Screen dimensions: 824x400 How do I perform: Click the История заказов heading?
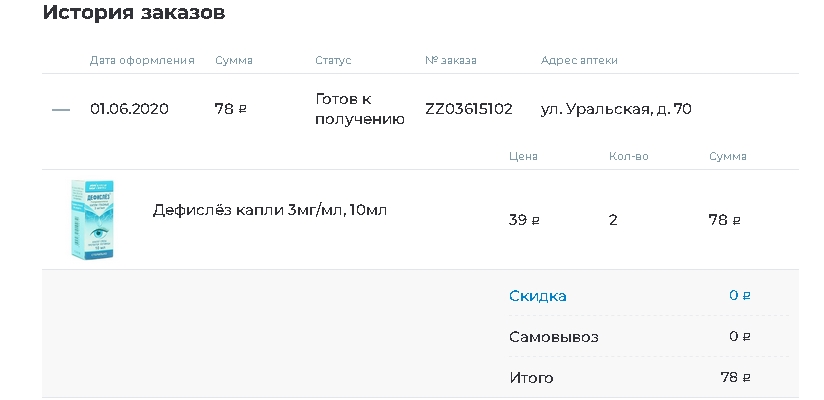tap(134, 13)
